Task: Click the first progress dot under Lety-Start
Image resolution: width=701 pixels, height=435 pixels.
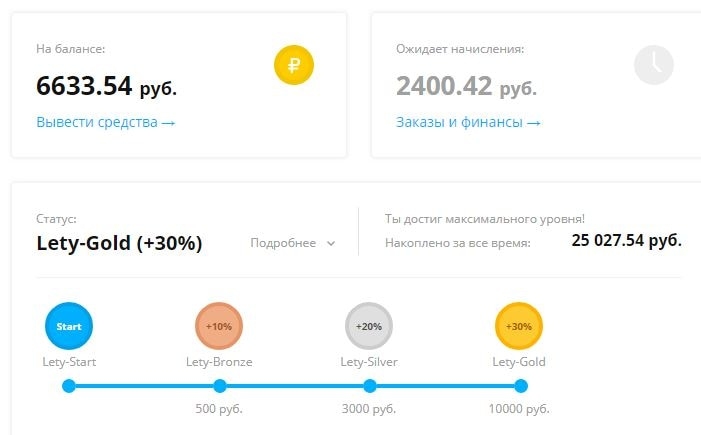Action: [69, 386]
